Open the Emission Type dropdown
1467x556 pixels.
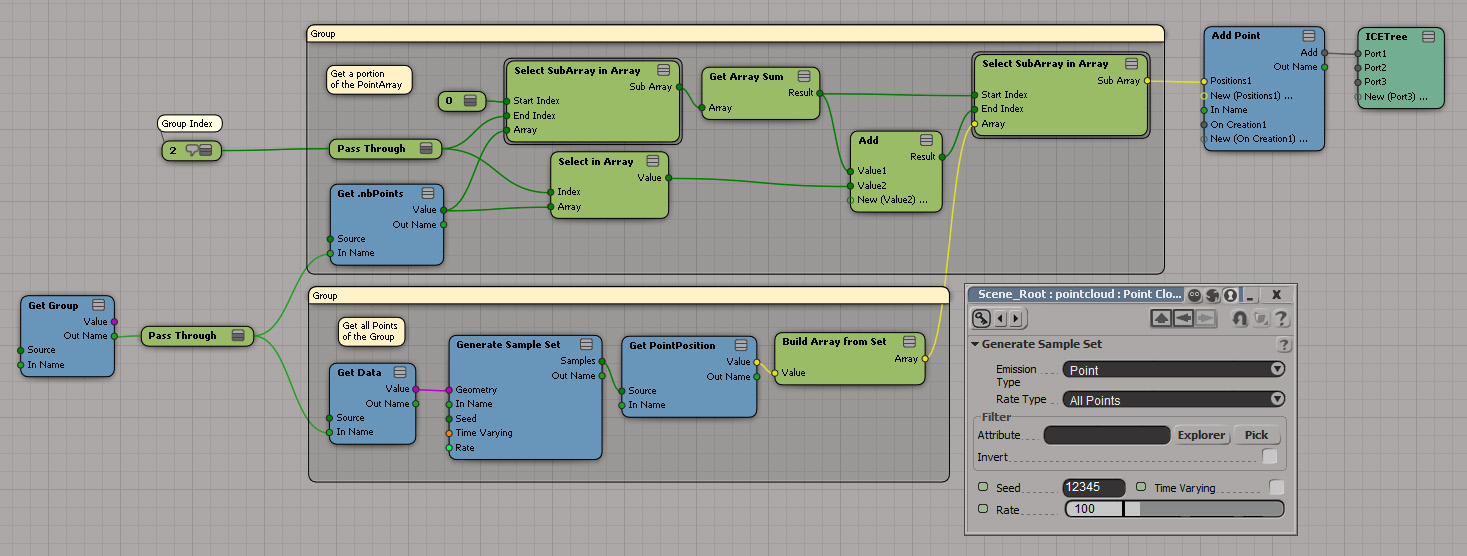click(1173, 370)
